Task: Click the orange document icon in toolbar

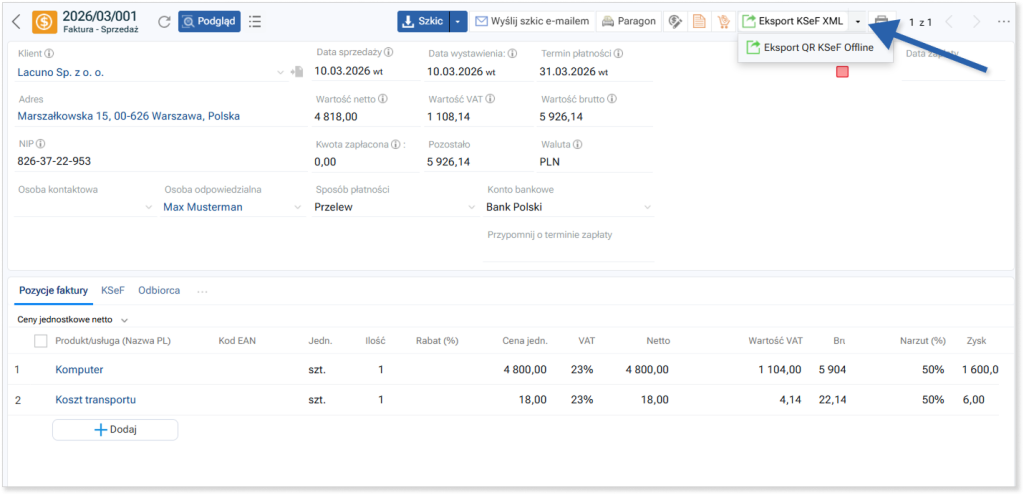Action: [699, 21]
